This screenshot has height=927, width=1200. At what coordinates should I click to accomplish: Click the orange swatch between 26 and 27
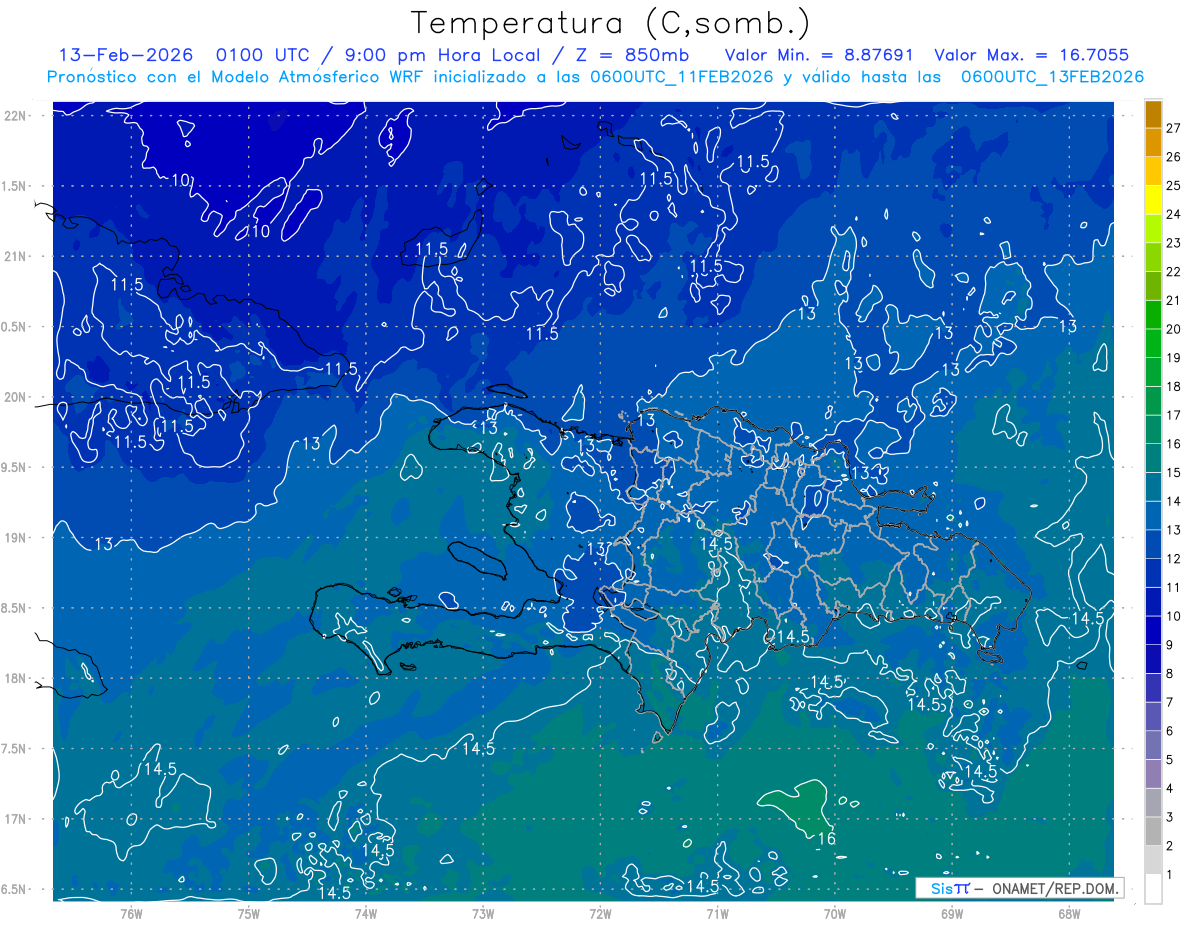[x=1154, y=144]
